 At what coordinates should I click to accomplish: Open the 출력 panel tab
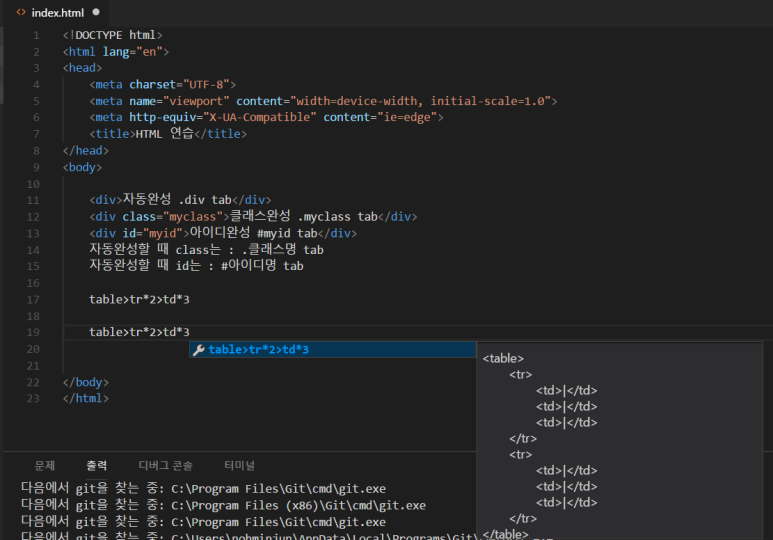click(97, 465)
